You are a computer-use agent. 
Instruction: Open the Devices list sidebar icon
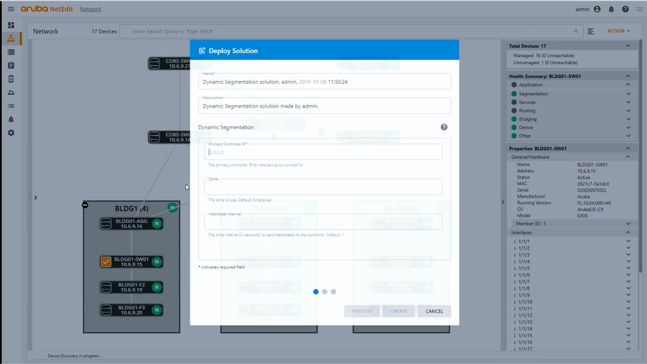pos(11,52)
